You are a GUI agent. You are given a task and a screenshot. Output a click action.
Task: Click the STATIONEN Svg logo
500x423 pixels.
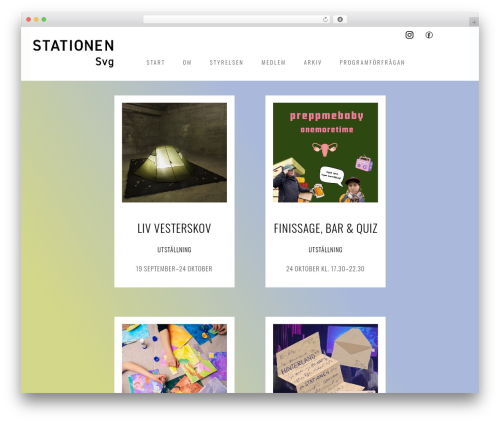(x=73, y=53)
